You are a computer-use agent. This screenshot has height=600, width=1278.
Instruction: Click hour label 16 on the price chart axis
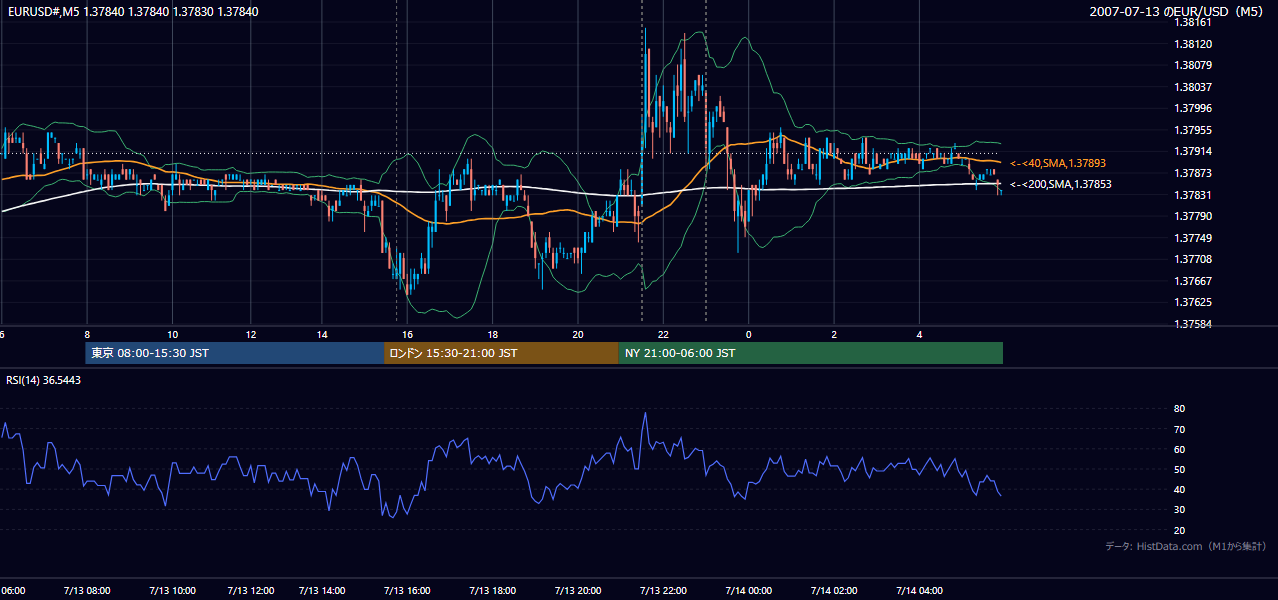[x=407, y=335]
